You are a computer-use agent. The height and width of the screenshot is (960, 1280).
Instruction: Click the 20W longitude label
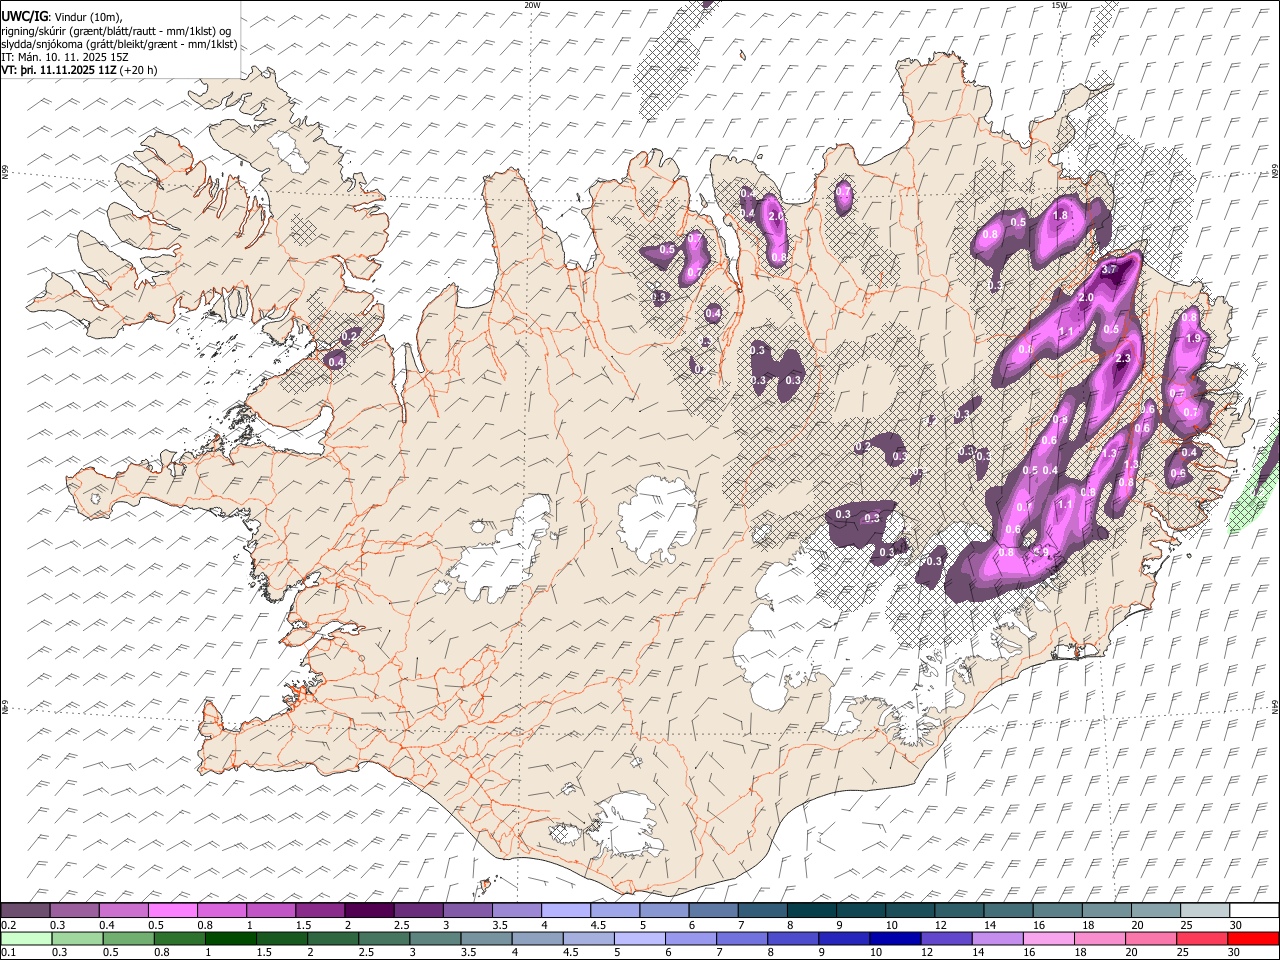pos(532,5)
